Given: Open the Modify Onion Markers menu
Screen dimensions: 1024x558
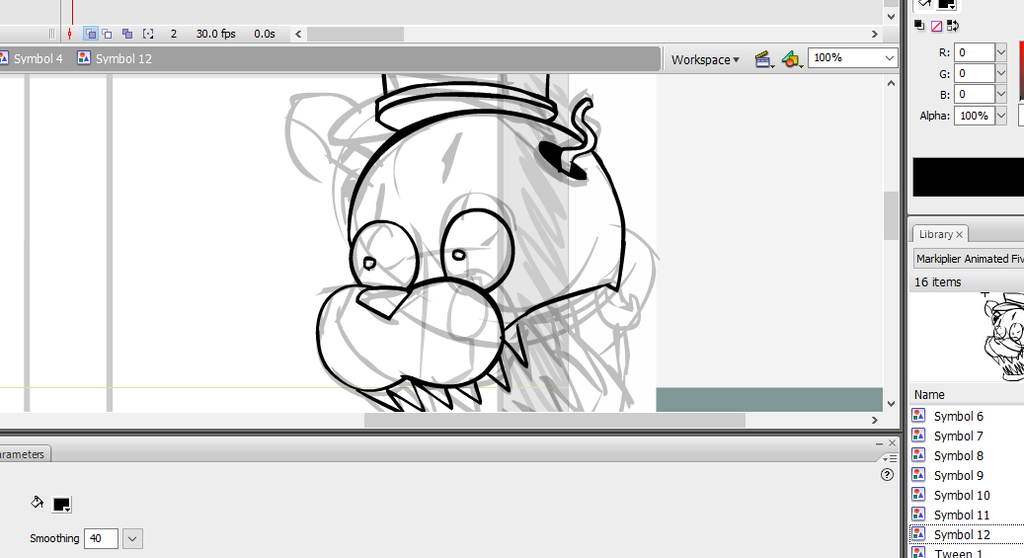Looking at the screenshot, I should (x=148, y=34).
